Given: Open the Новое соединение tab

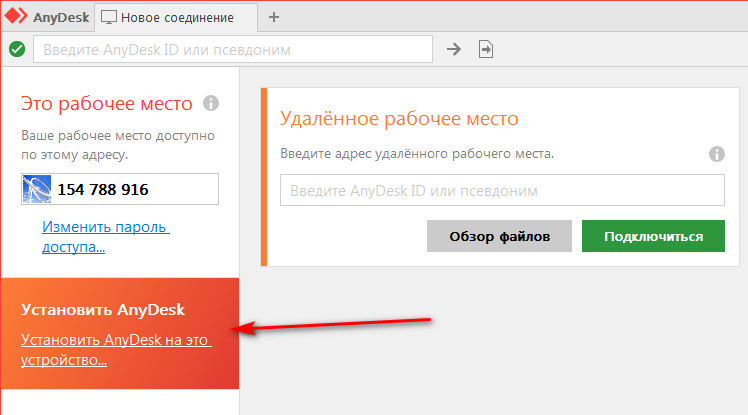Looking at the screenshot, I should [176, 18].
